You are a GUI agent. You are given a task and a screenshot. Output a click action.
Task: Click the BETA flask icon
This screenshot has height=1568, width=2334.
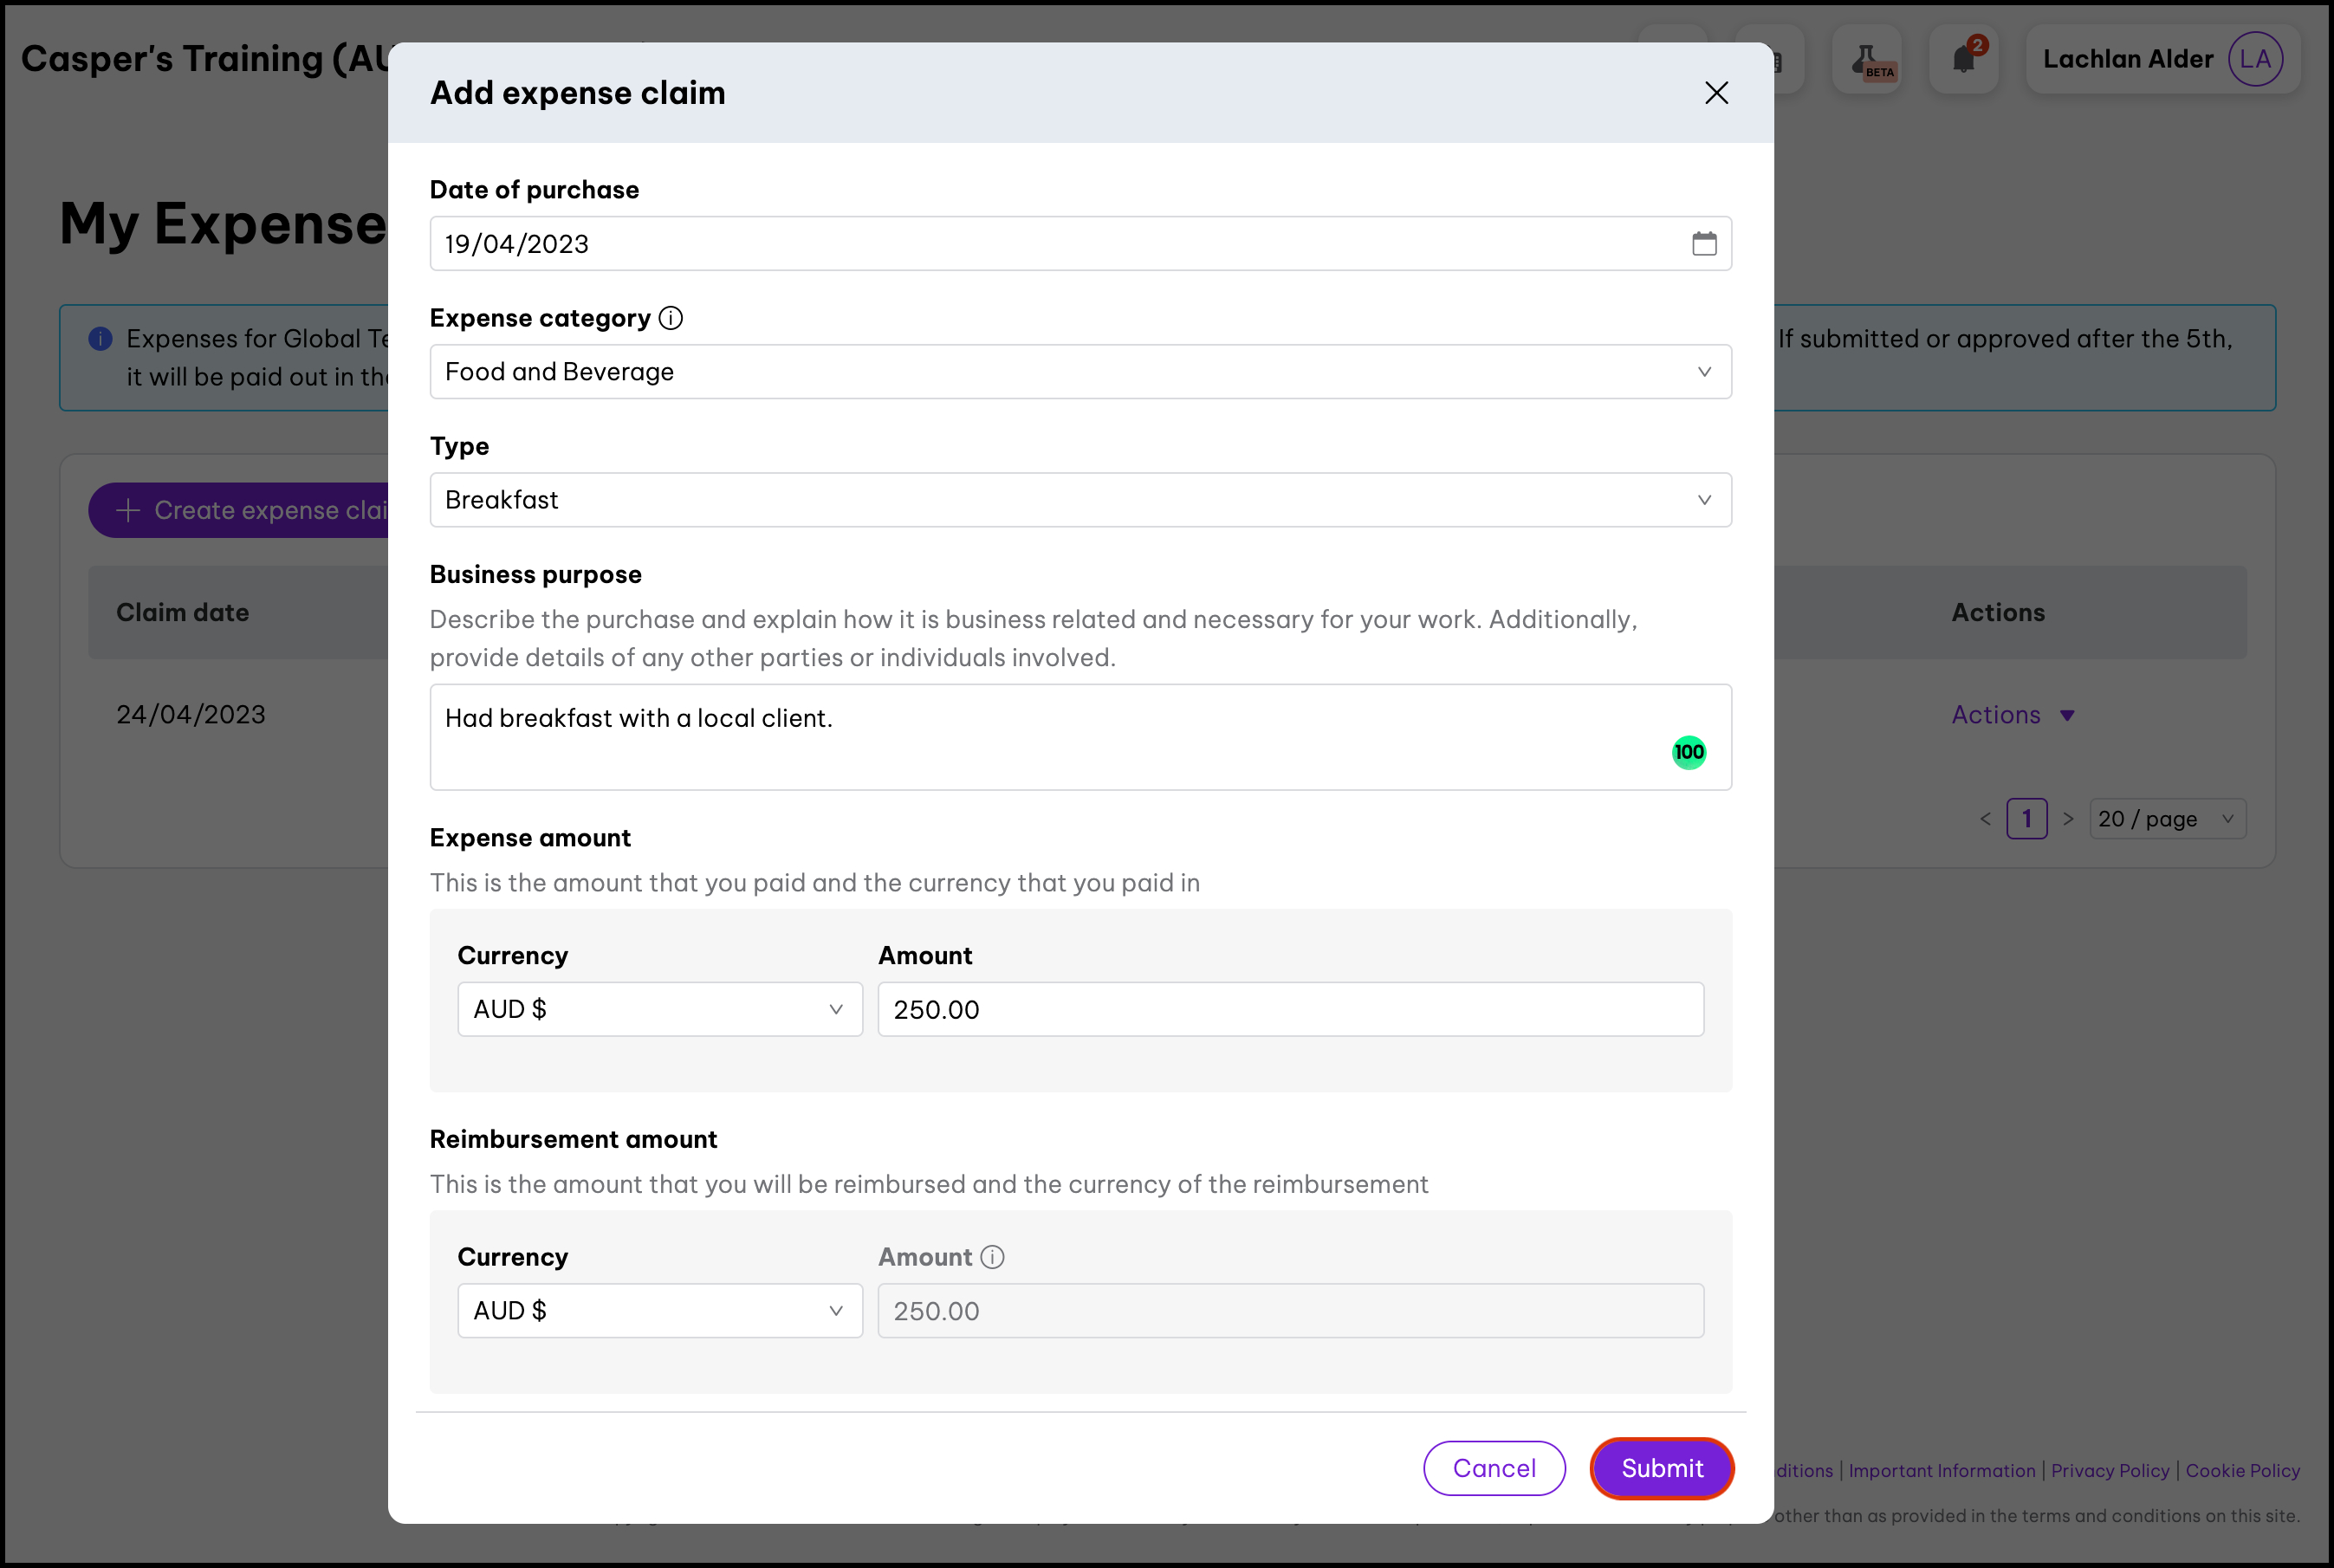pos(1867,60)
